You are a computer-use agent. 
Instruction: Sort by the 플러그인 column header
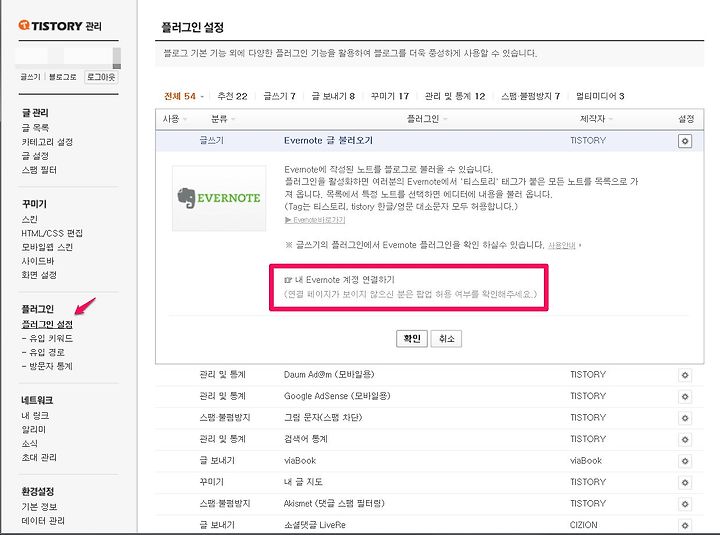[427, 119]
